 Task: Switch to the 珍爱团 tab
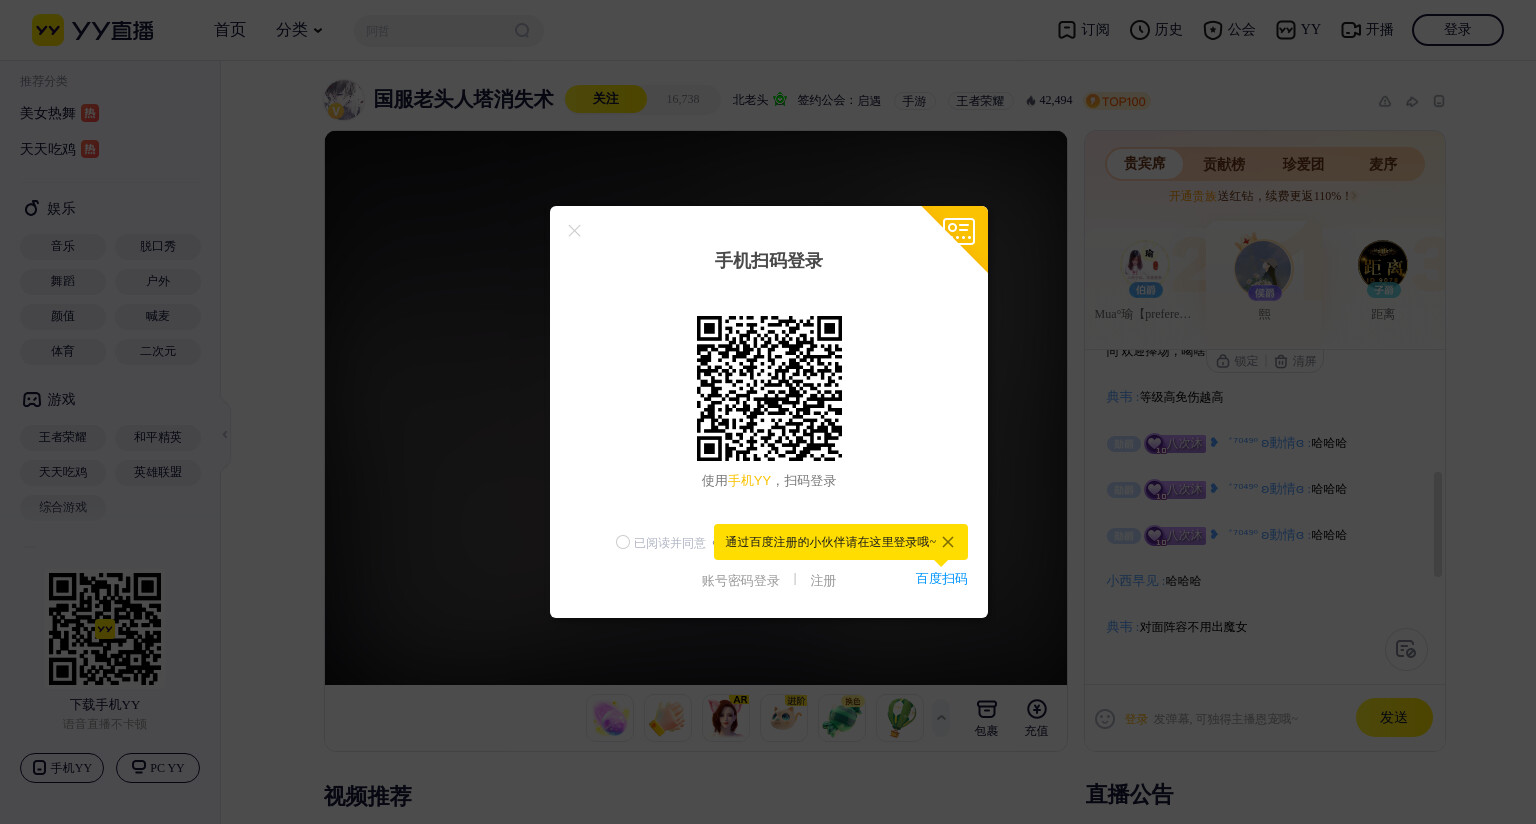pyautogui.click(x=1303, y=164)
